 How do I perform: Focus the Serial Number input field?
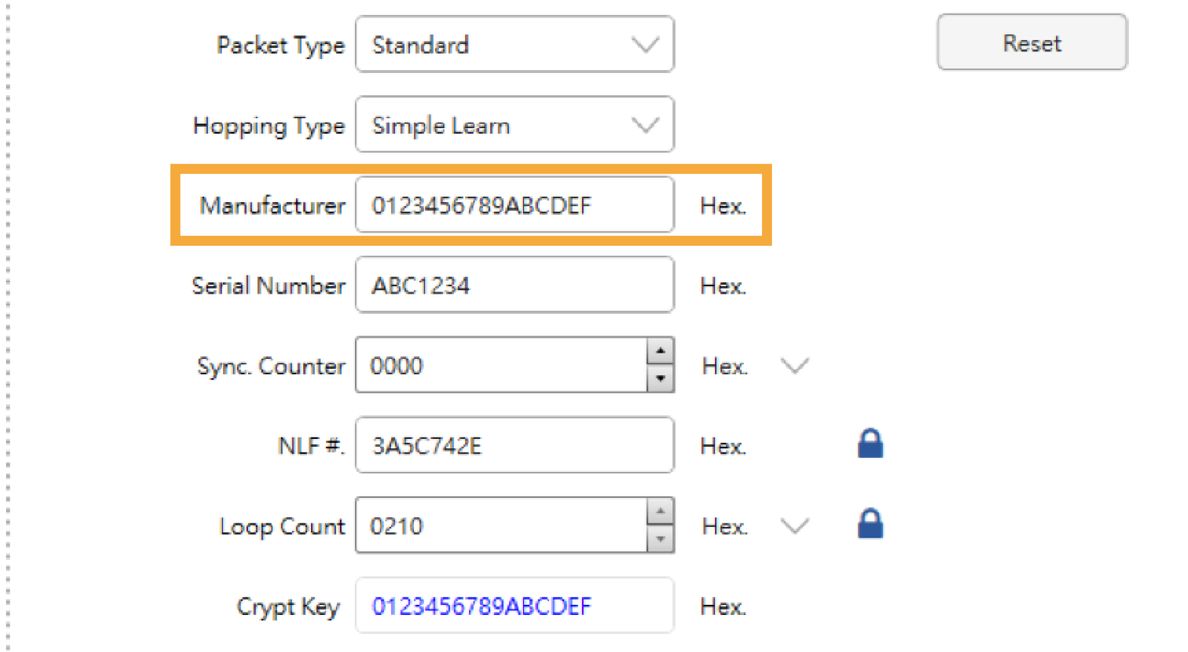(x=514, y=285)
